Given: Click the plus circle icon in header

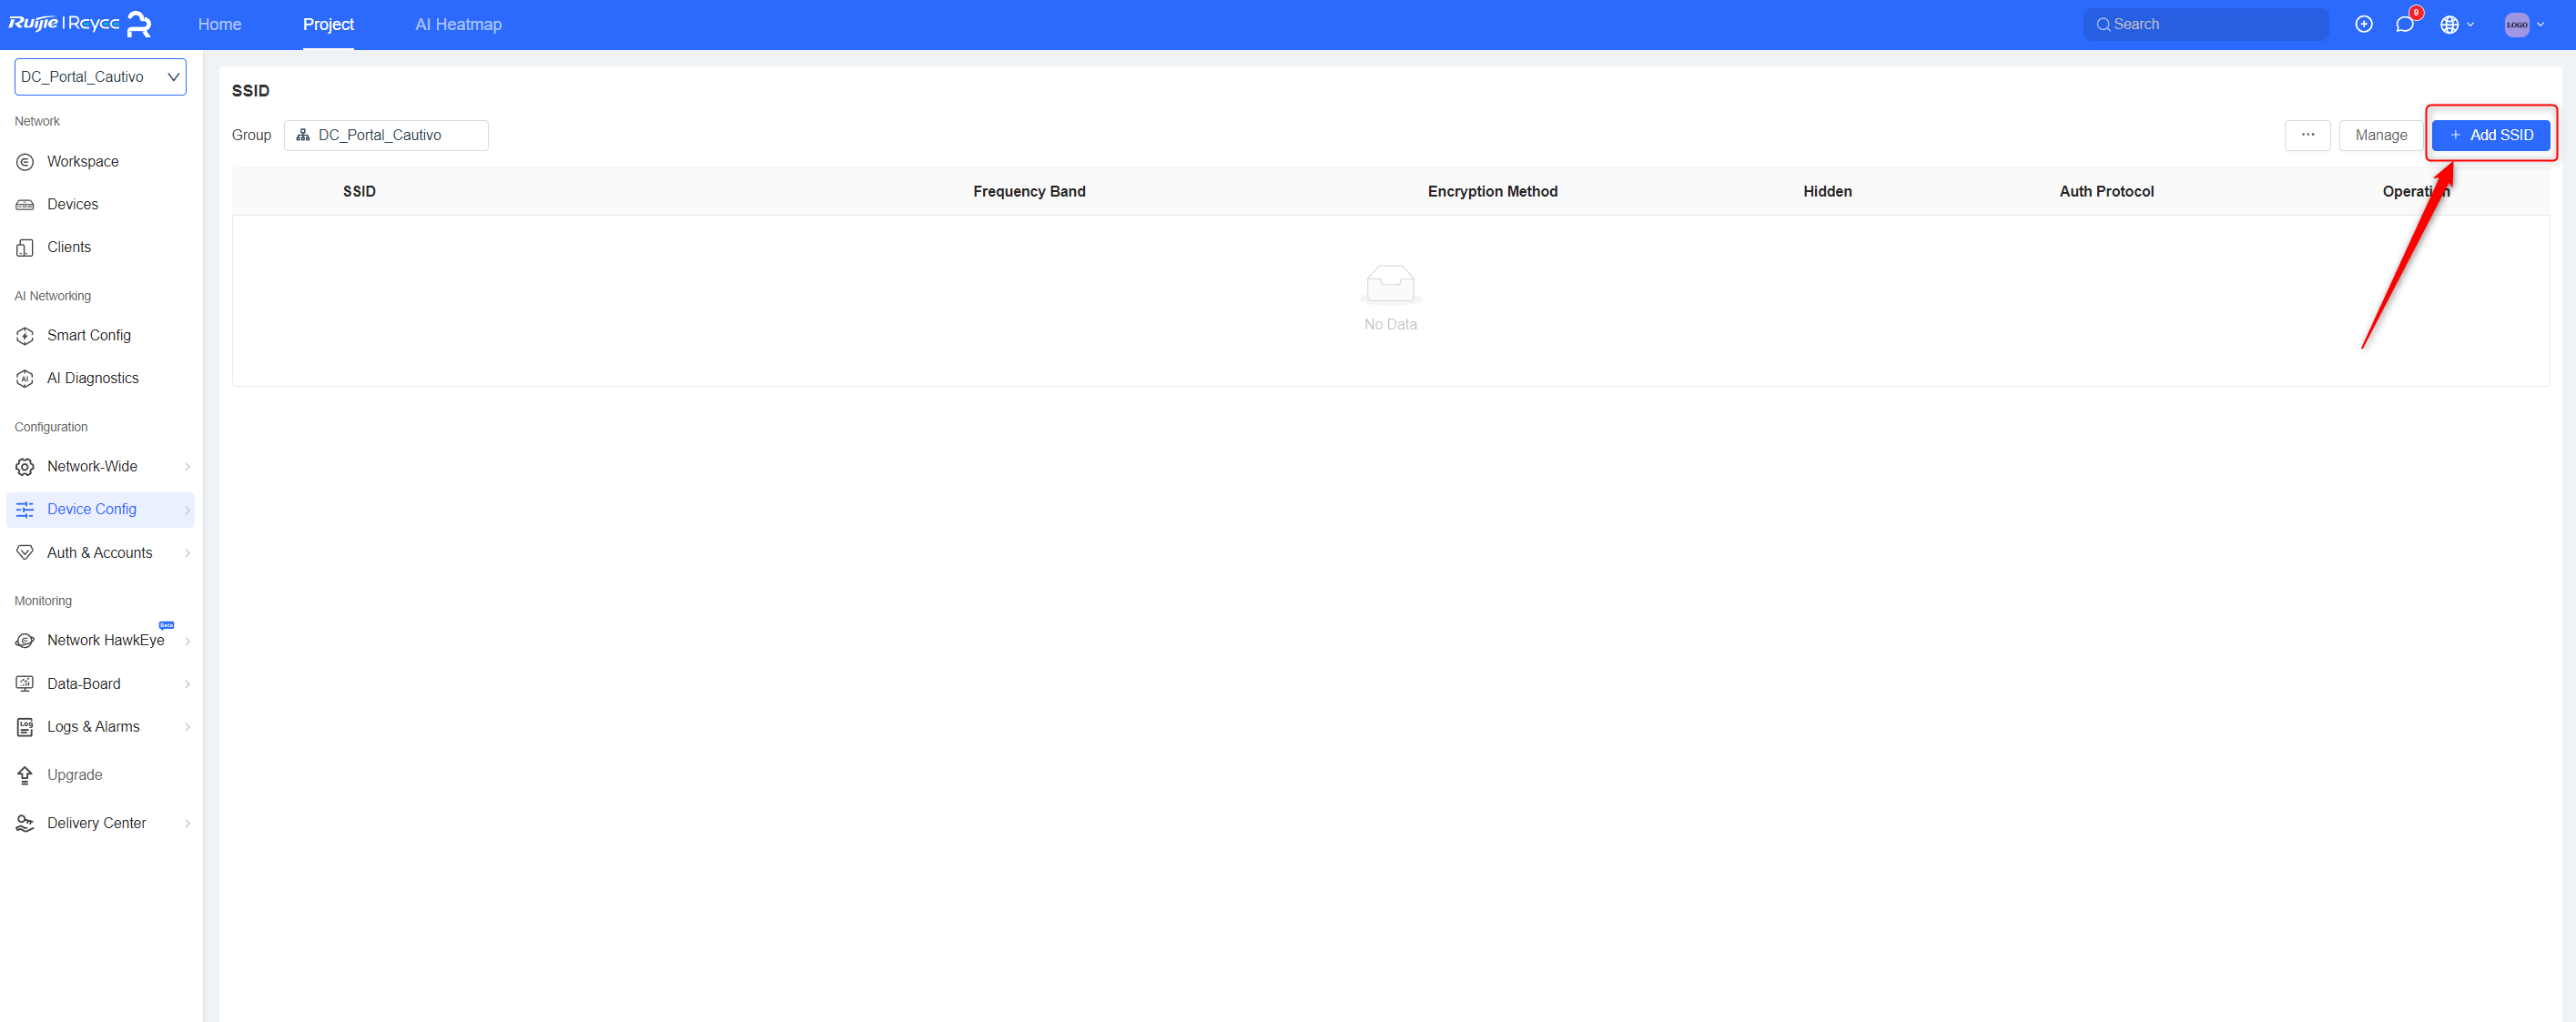Looking at the screenshot, I should pos(2363,24).
